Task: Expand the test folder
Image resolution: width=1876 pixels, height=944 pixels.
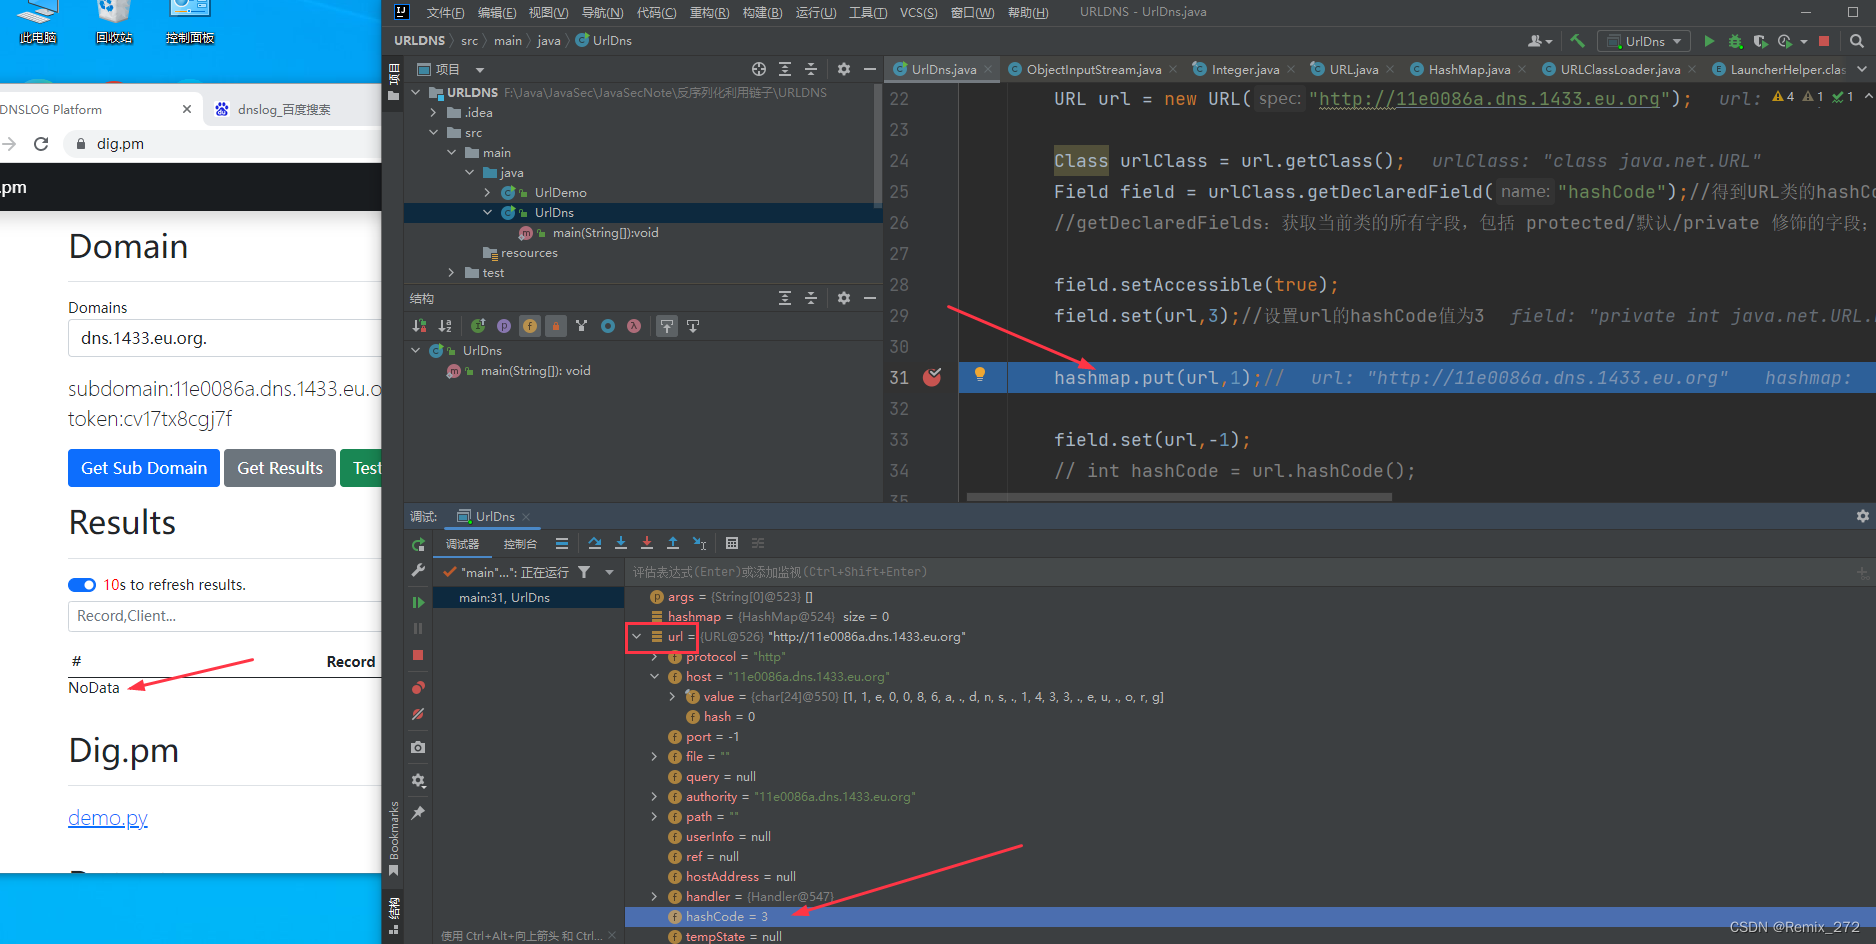Action: 452,273
